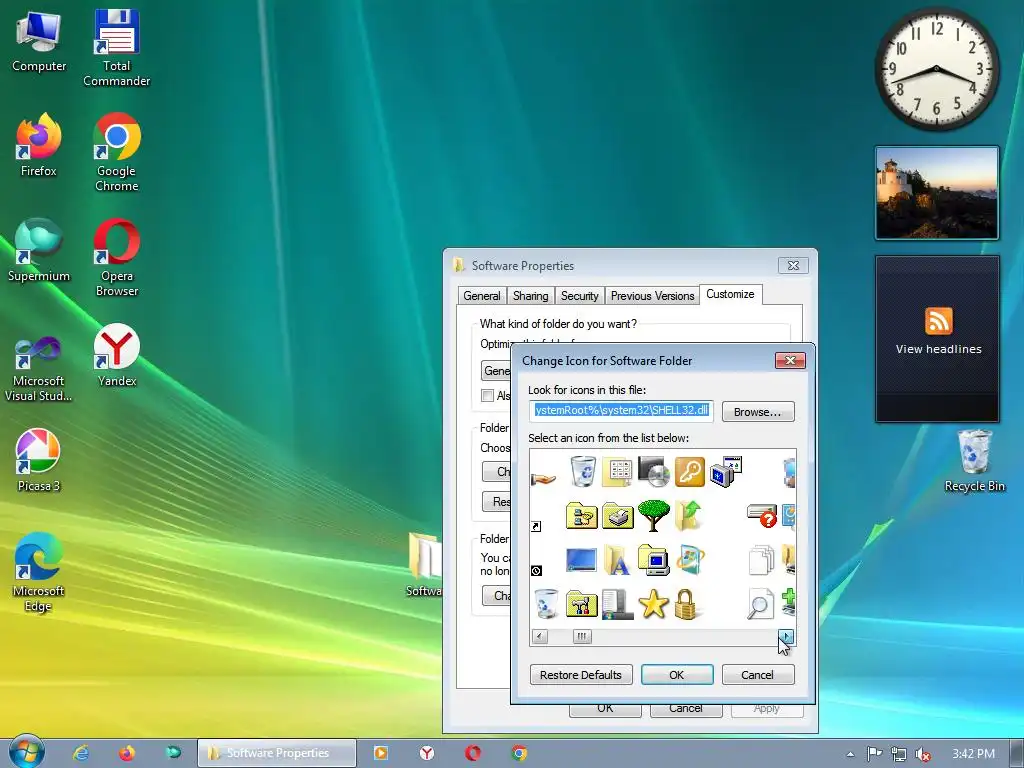Select the fonts folder icon with letter A
This screenshot has height=768, width=1024.
[616, 560]
